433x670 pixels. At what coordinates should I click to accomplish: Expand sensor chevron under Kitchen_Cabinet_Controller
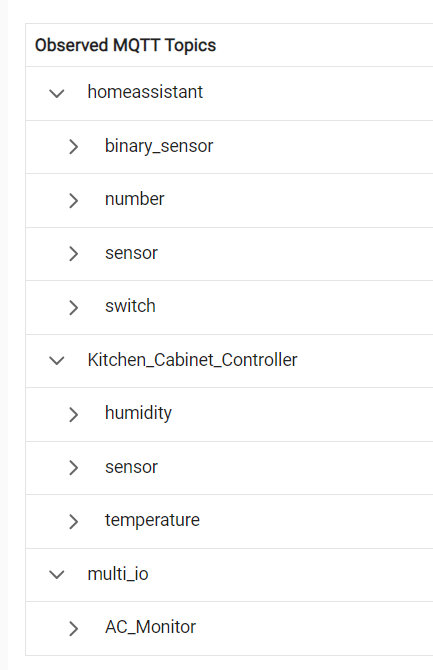coord(74,468)
